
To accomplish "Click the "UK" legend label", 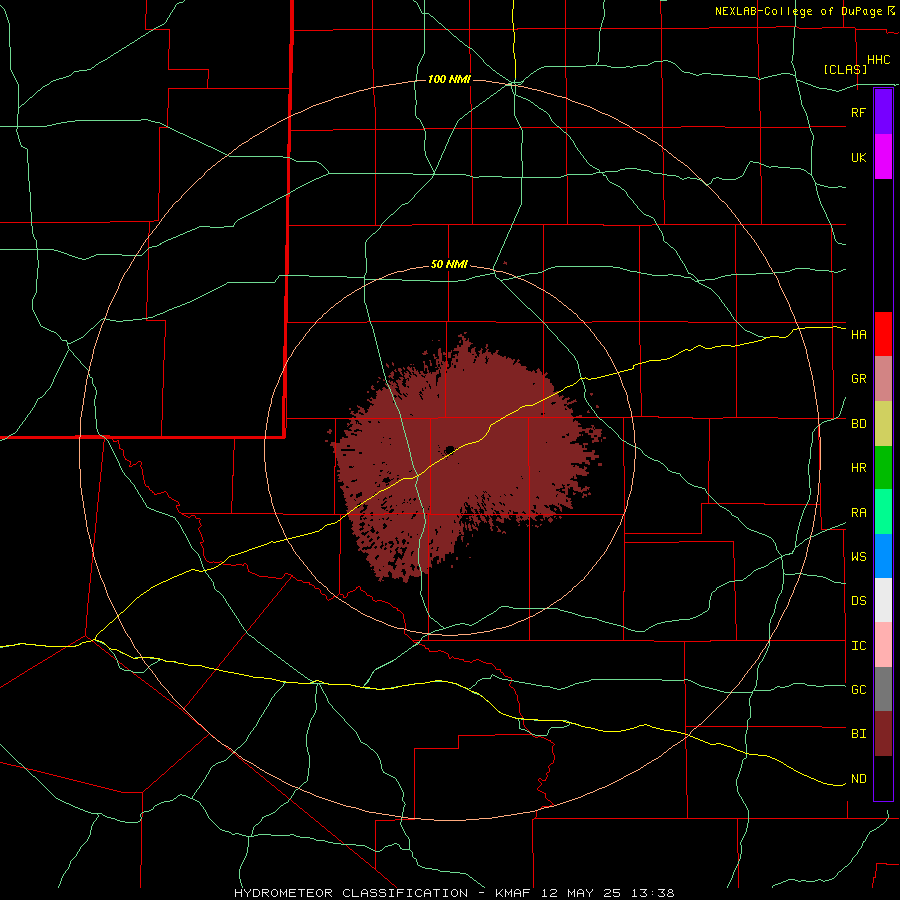I will click(858, 157).
